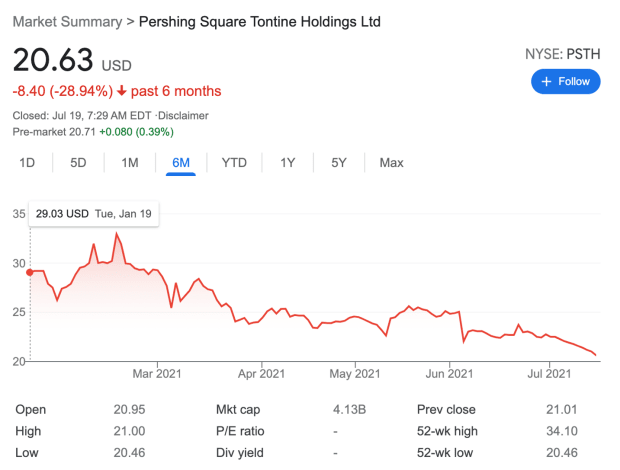
Task: Click the P/E ratio label
Action: click(x=240, y=431)
